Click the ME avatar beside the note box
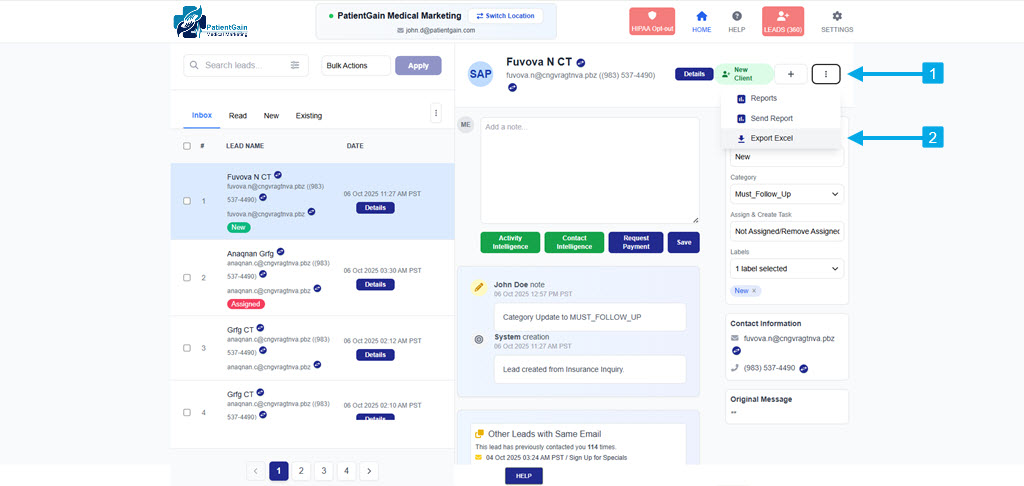This screenshot has width=1024, height=486. [465, 124]
